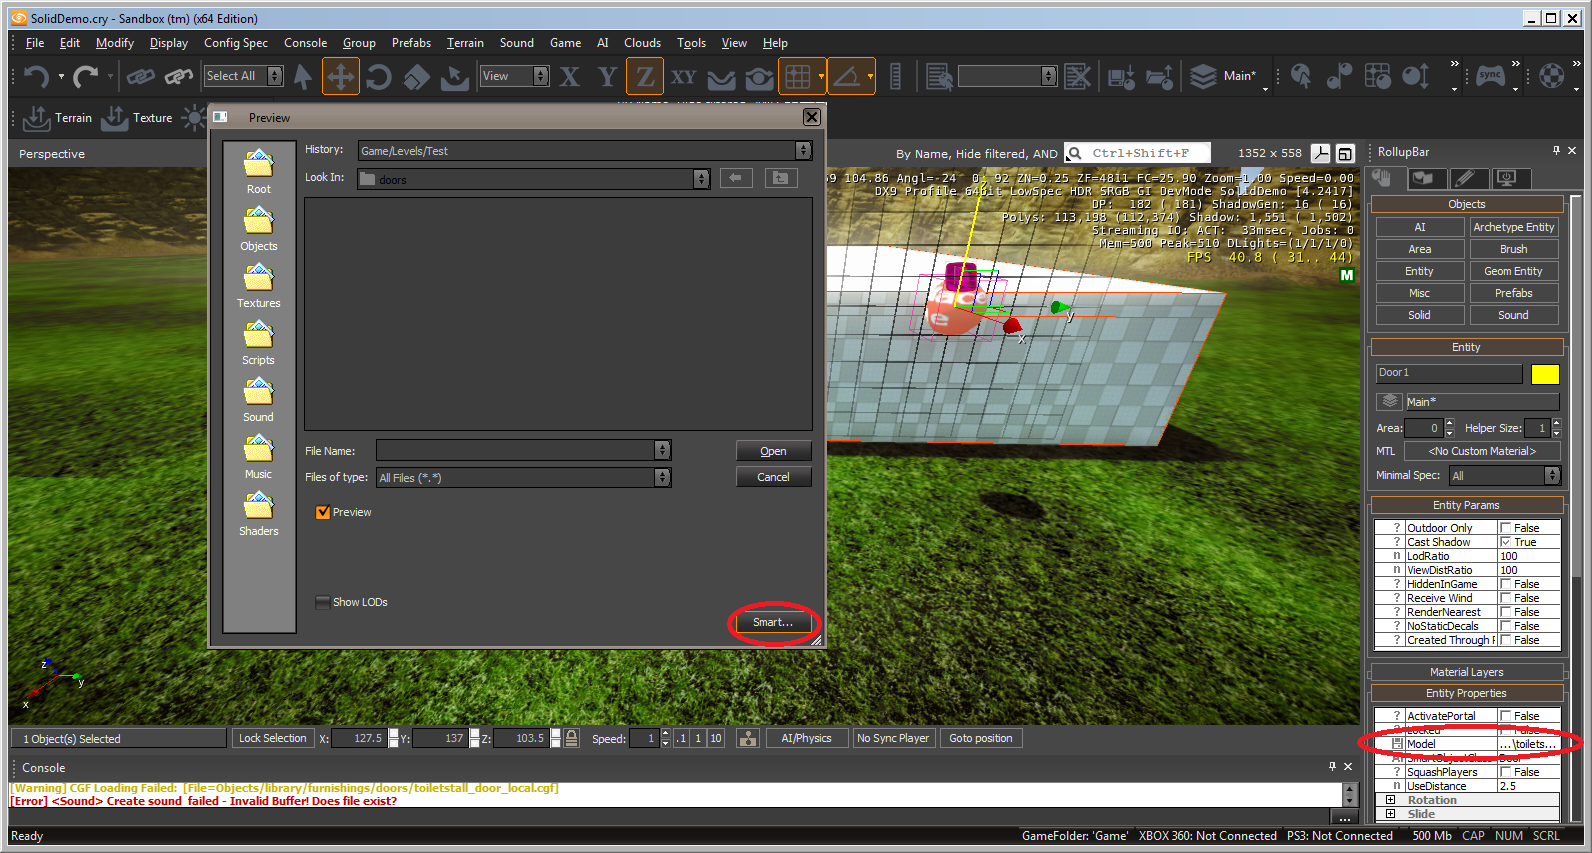Viewport: 1592px width, 853px height.
Task: Toggle Cast Shadow checkbox
Action: pos(1505,542)
